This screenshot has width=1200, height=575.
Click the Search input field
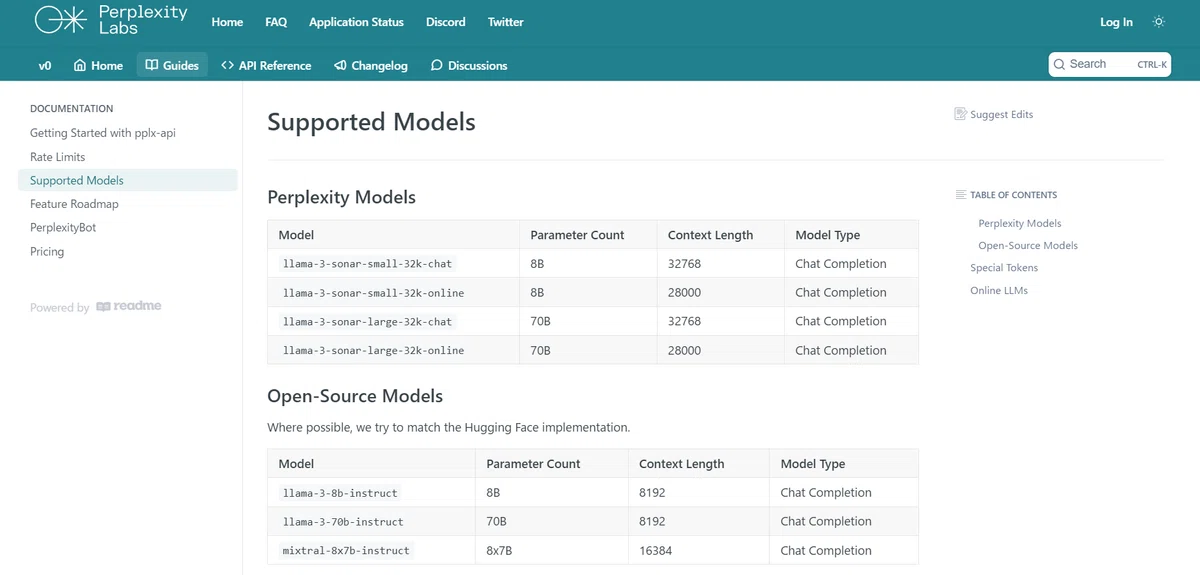[1110, 64]
